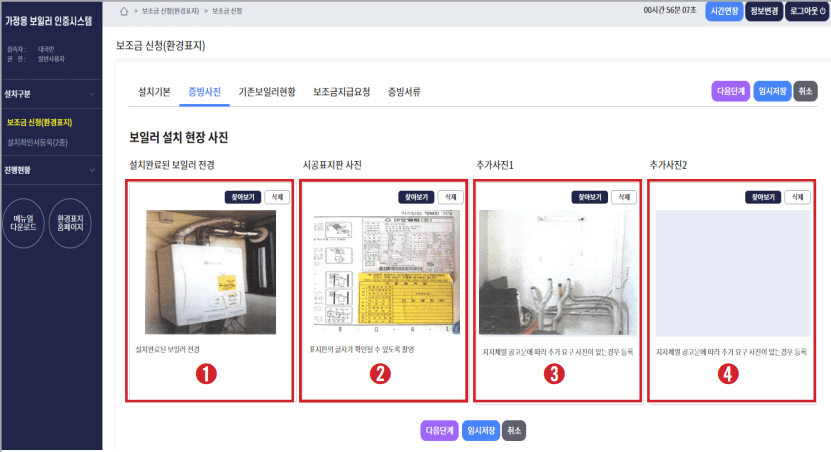Screen dimensions: 831x452
Task: Open the 시공표지판 sign photo thumbnail
Action: (386, 272)
